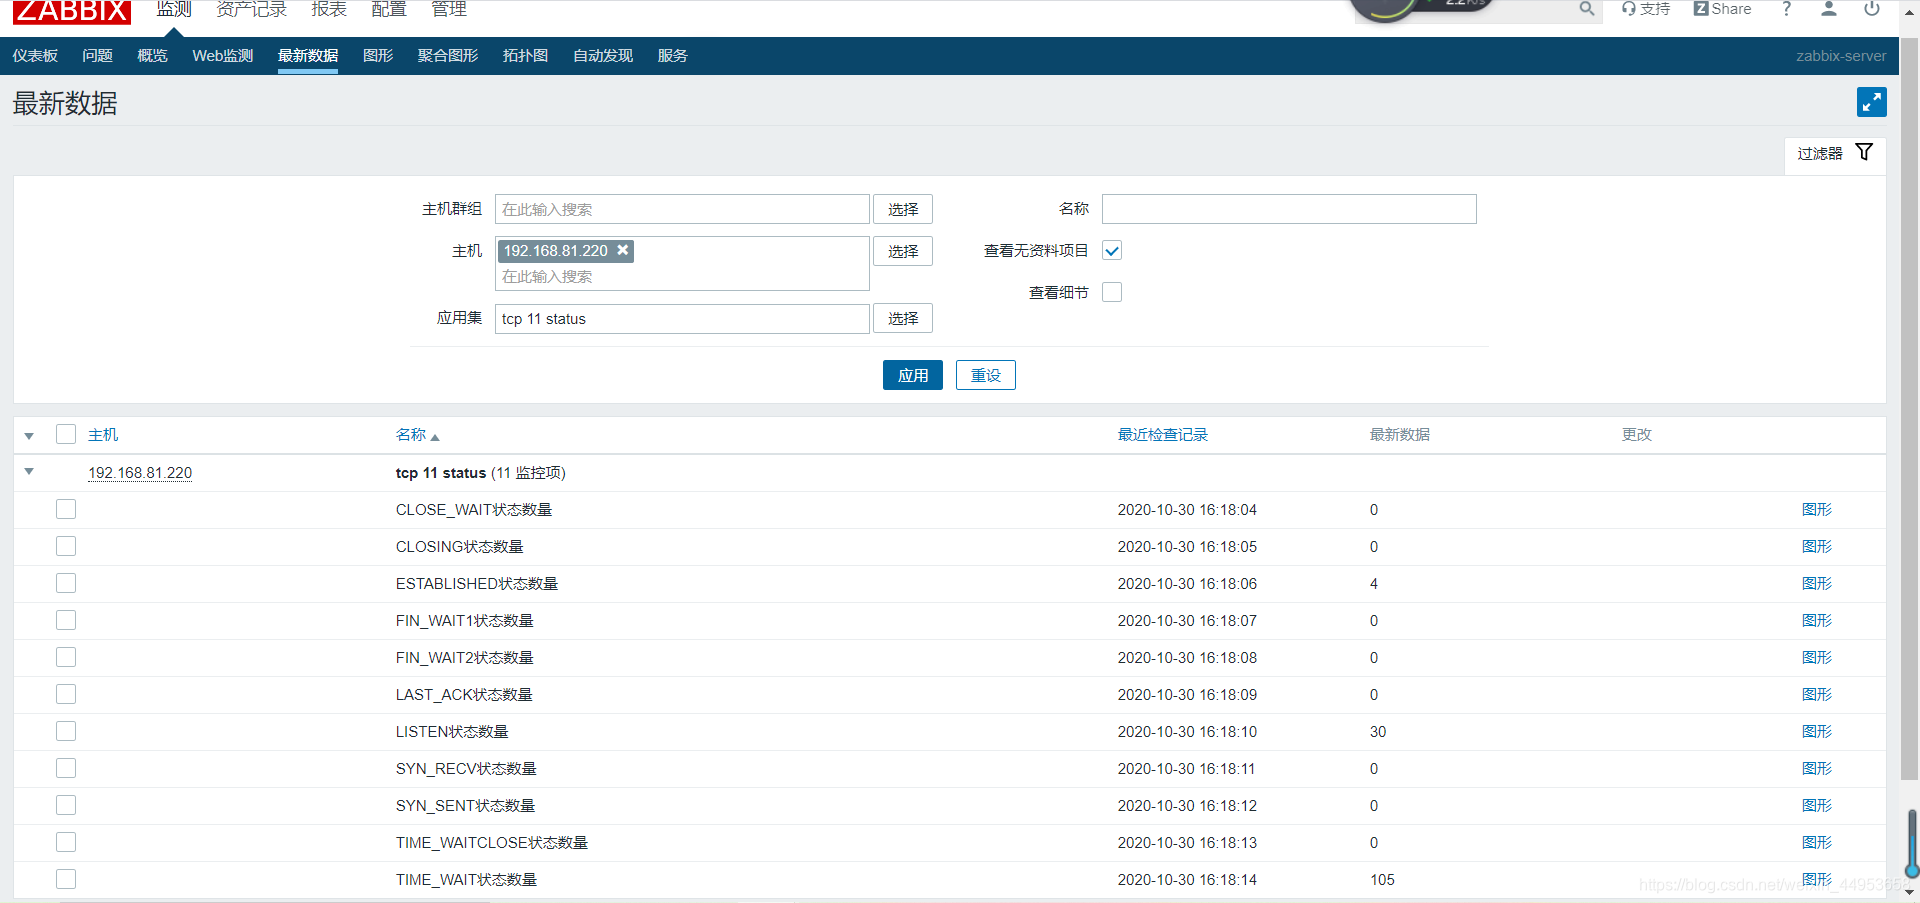Check the LAST_ACK状态数量 row checkbox
1920x903 pixels.
[x=66, y=694]
